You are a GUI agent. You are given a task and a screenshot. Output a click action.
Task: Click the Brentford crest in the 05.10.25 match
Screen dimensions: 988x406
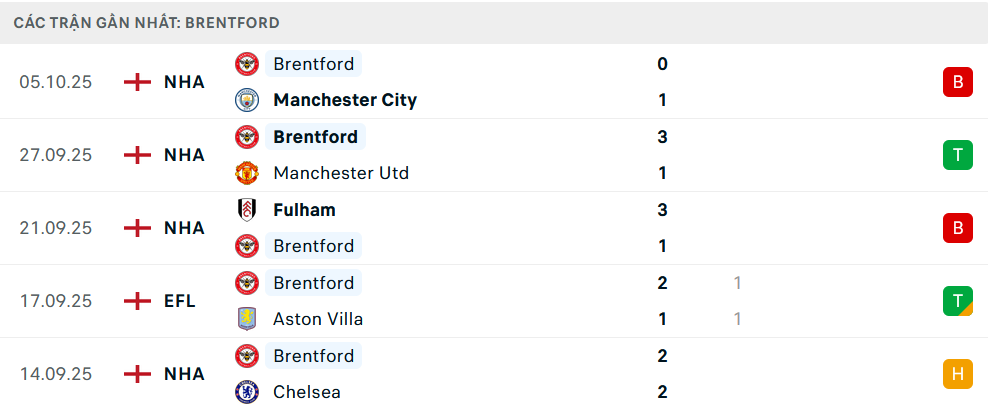point(246,64)
